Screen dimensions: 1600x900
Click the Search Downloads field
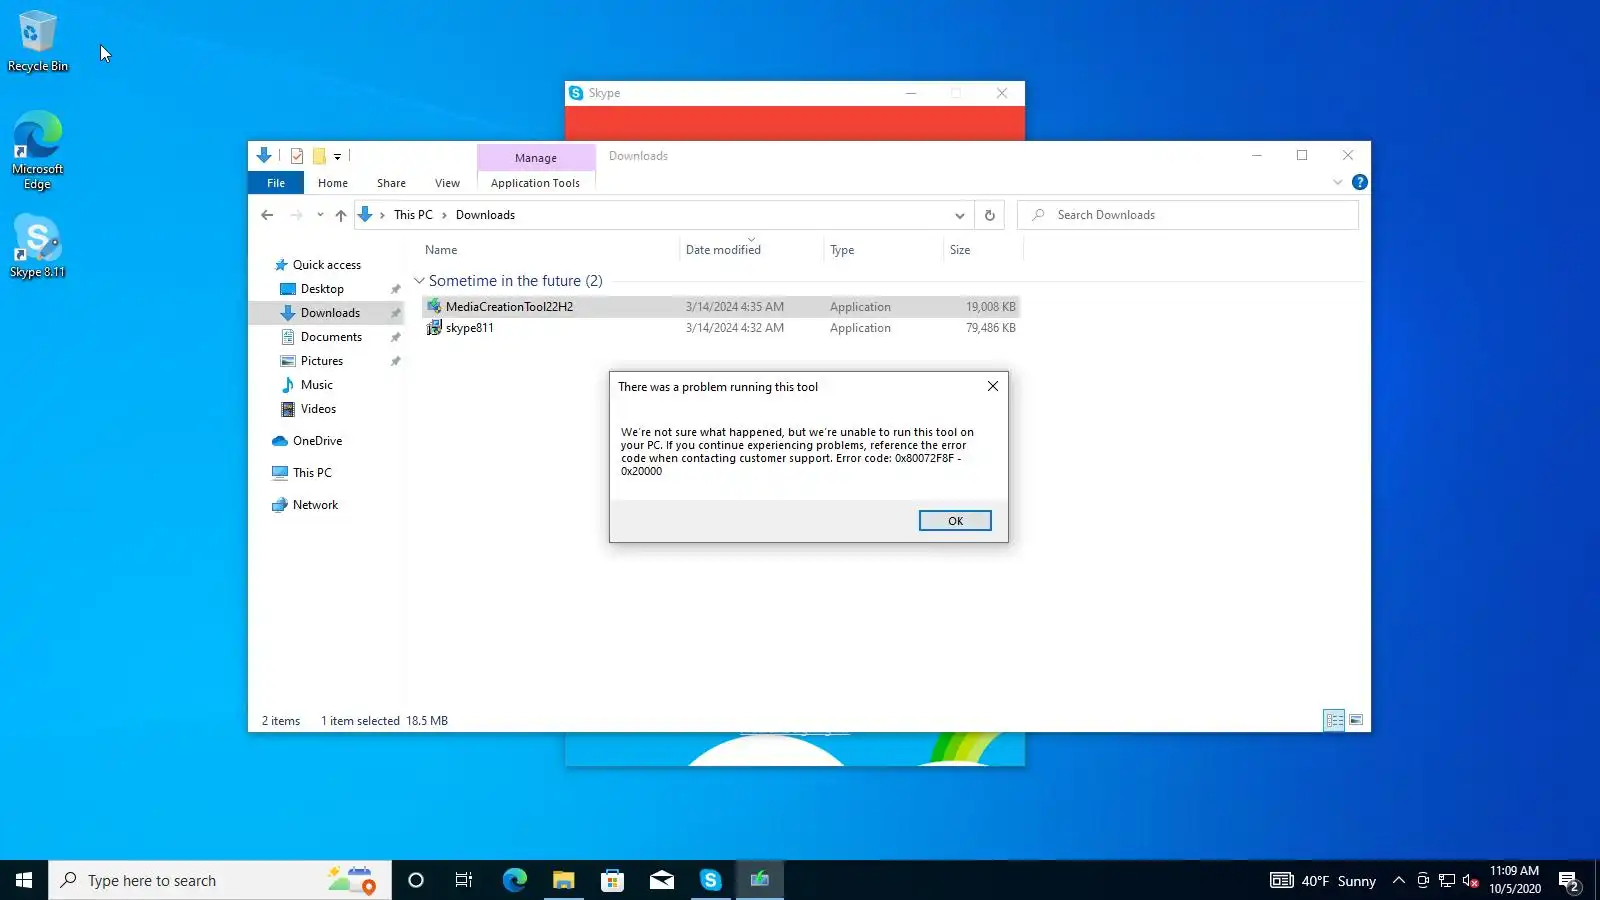click(1188, 215)
